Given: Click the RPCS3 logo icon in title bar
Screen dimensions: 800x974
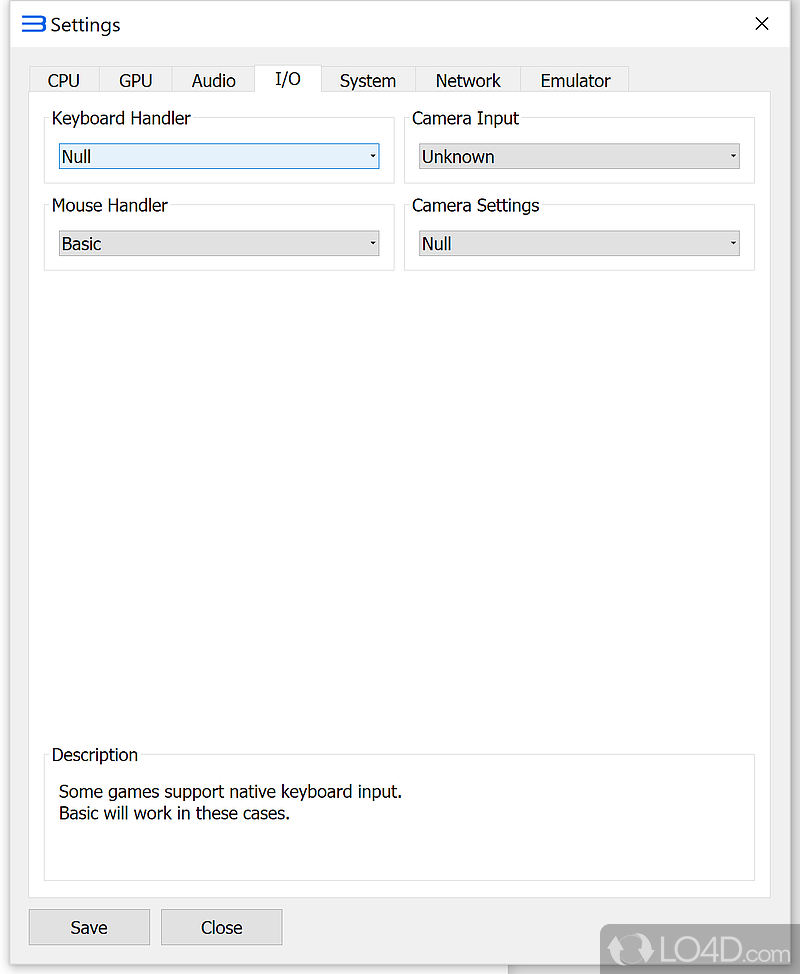Looking at the screenshot, I should [34, 24].
